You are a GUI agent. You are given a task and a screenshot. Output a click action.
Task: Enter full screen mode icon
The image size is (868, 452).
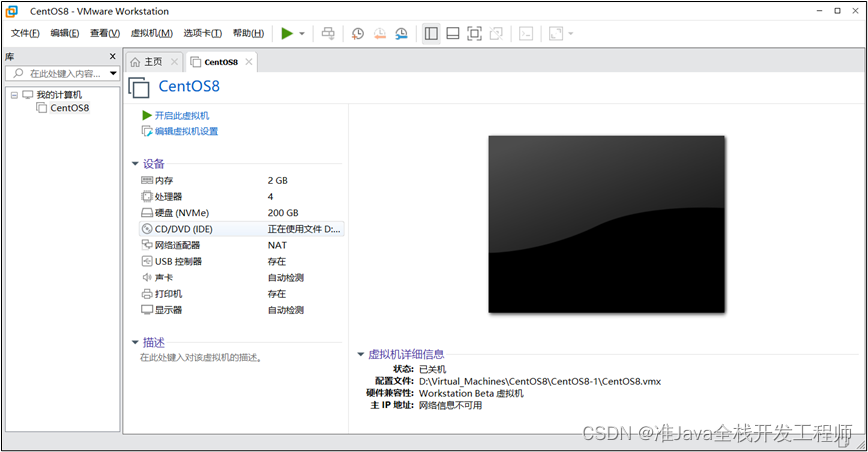pos(474,34)
